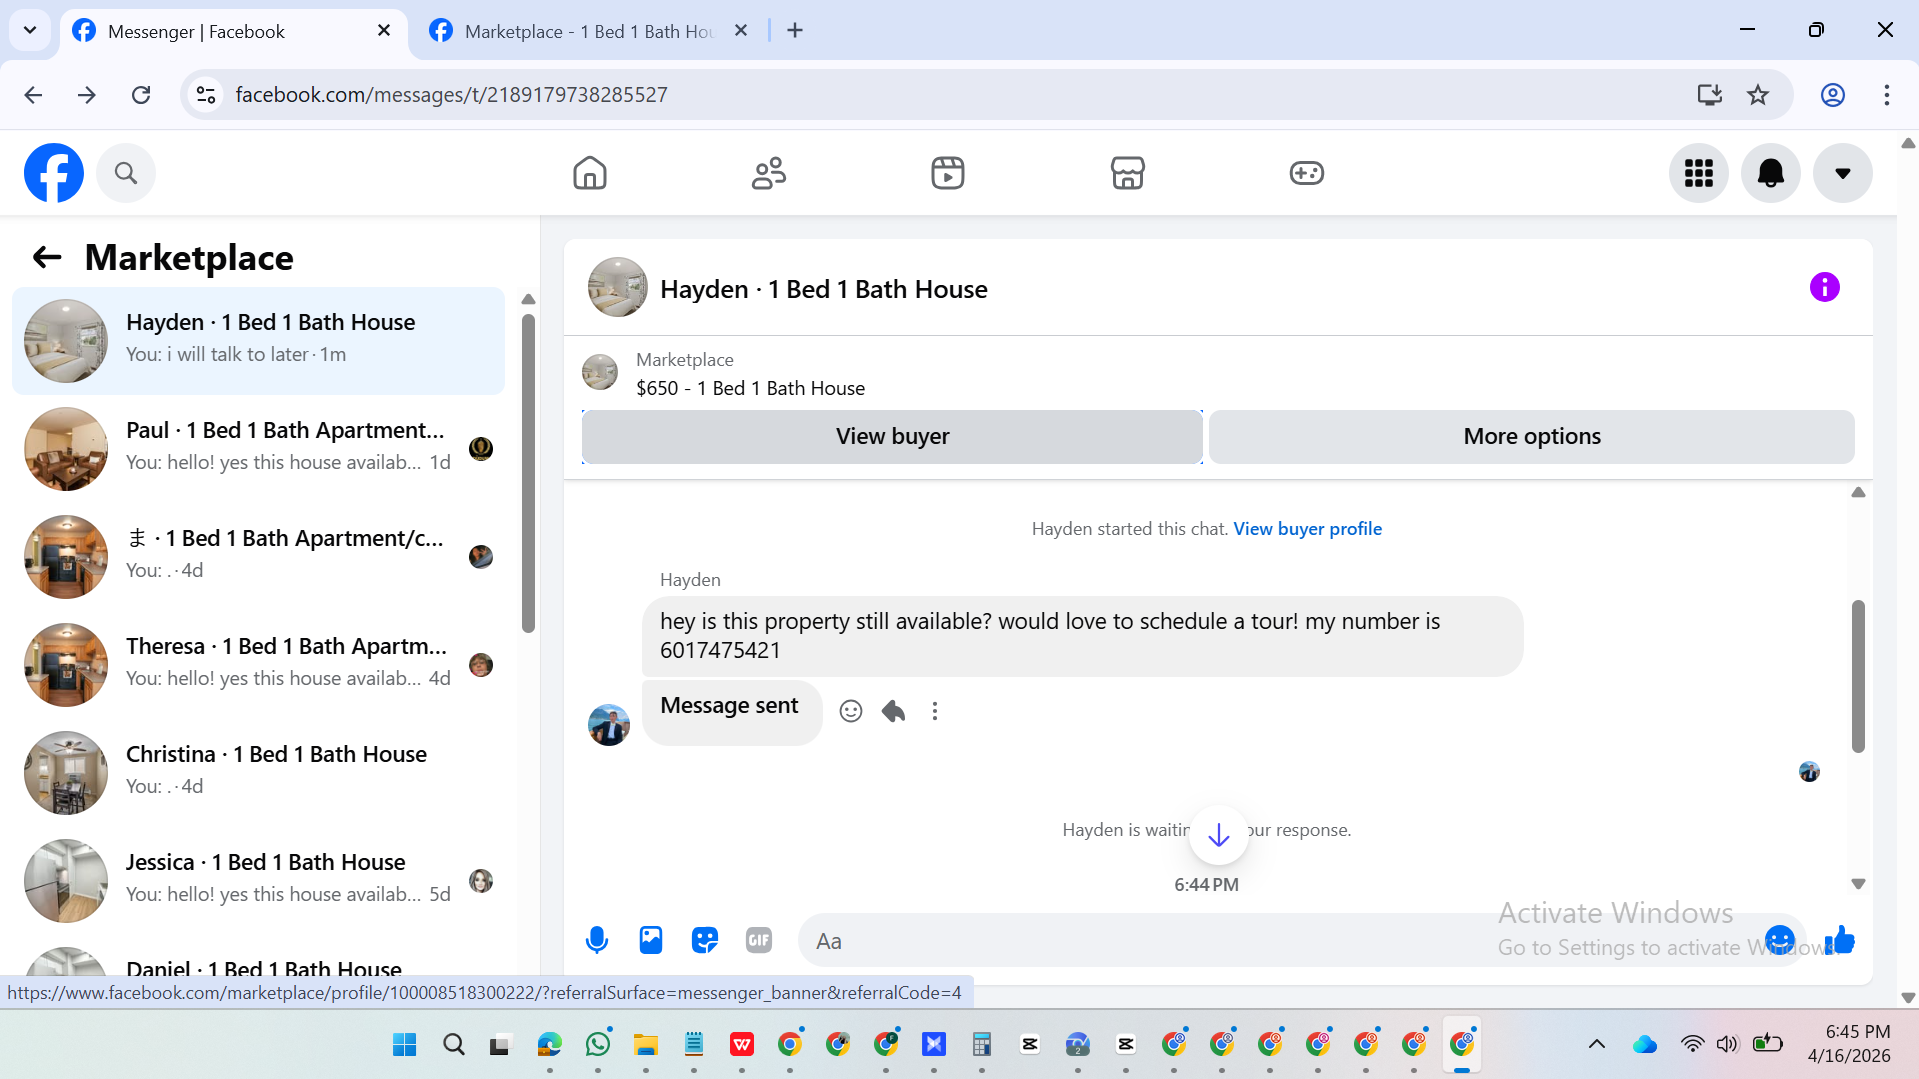Image resolution: width=1919 pixels, height=1079 pixels.
Task: Expand the account dropdown arrow
Action: click(x=1843, y=173)
